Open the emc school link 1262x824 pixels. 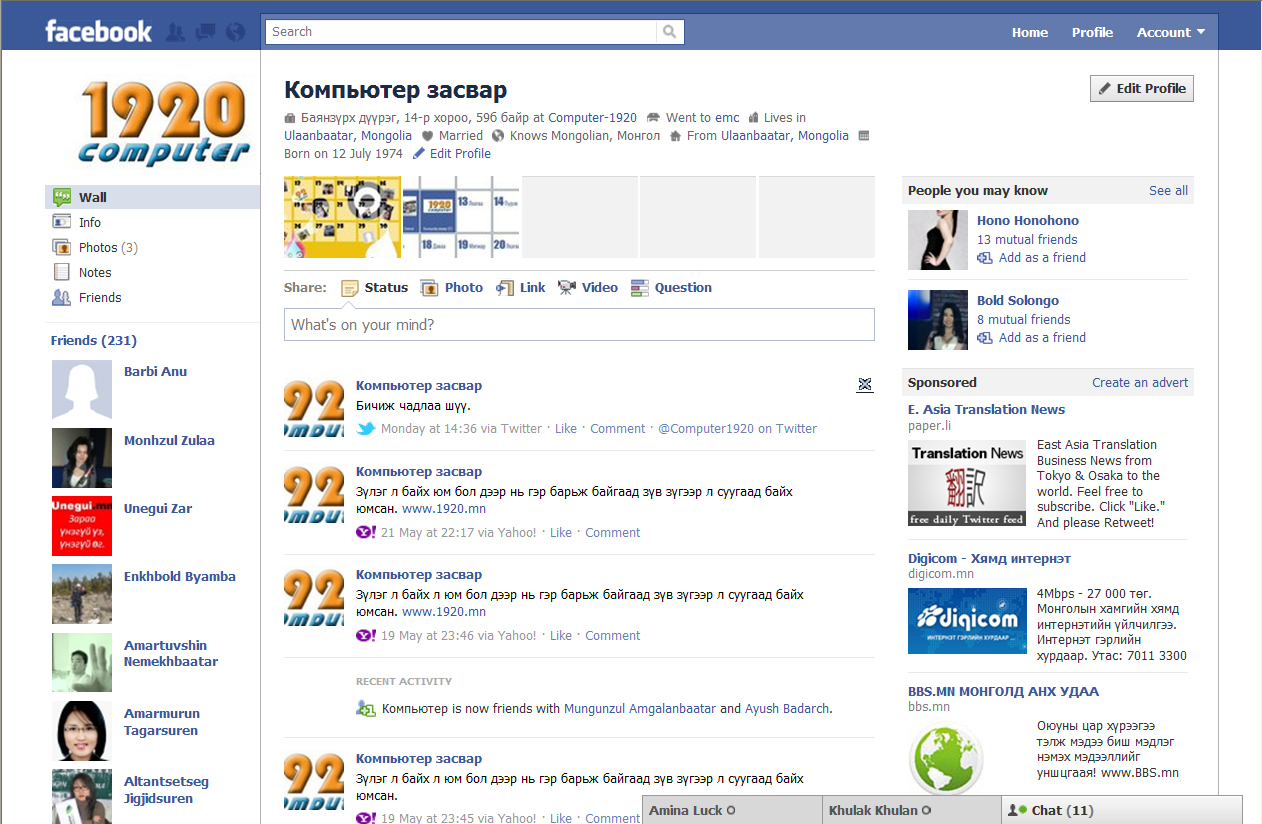point(727,118)
